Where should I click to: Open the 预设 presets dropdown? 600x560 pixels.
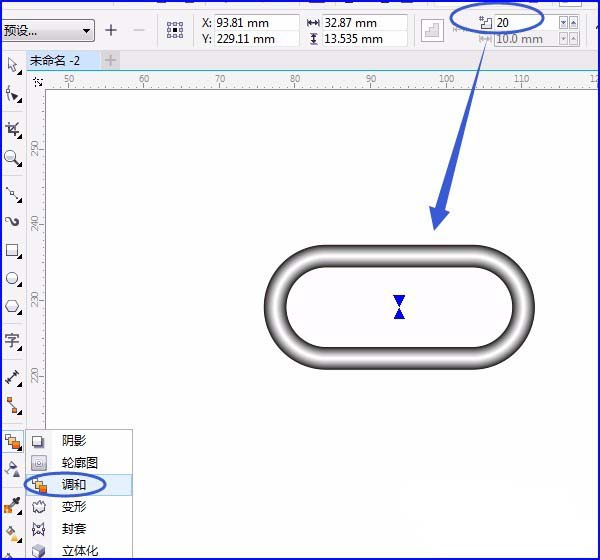tap(48, 30)
